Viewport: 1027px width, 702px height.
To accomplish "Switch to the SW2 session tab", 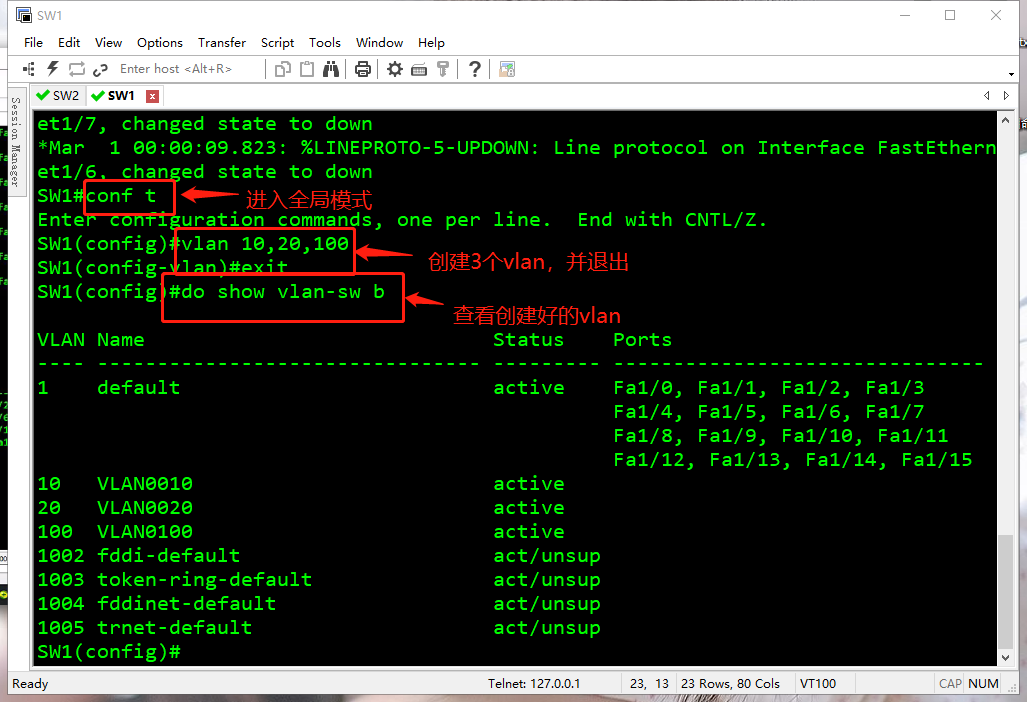I will pos(58,96).
